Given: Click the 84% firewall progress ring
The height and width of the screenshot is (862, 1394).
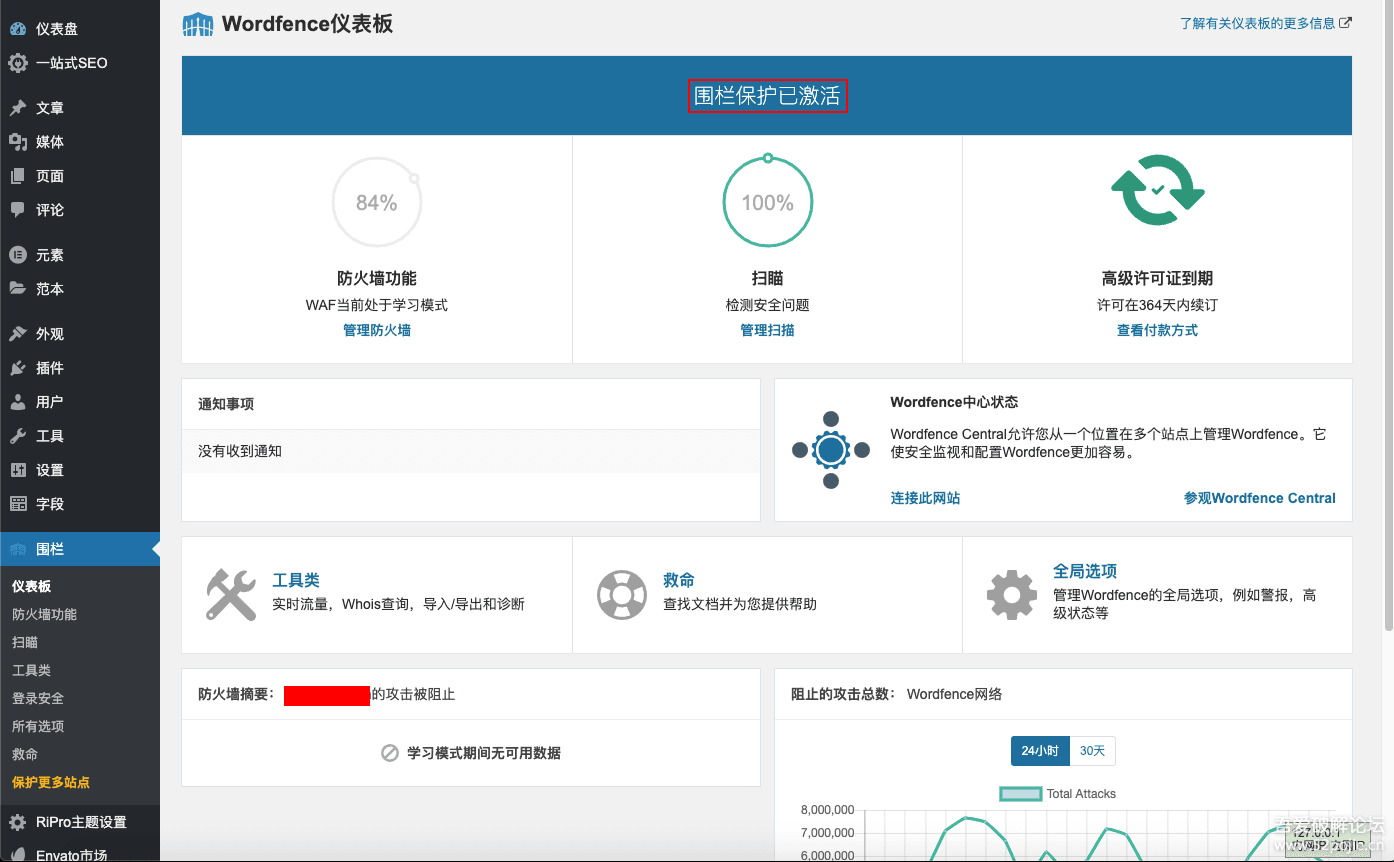Looking at the screenshot, I should pos(376,201).
